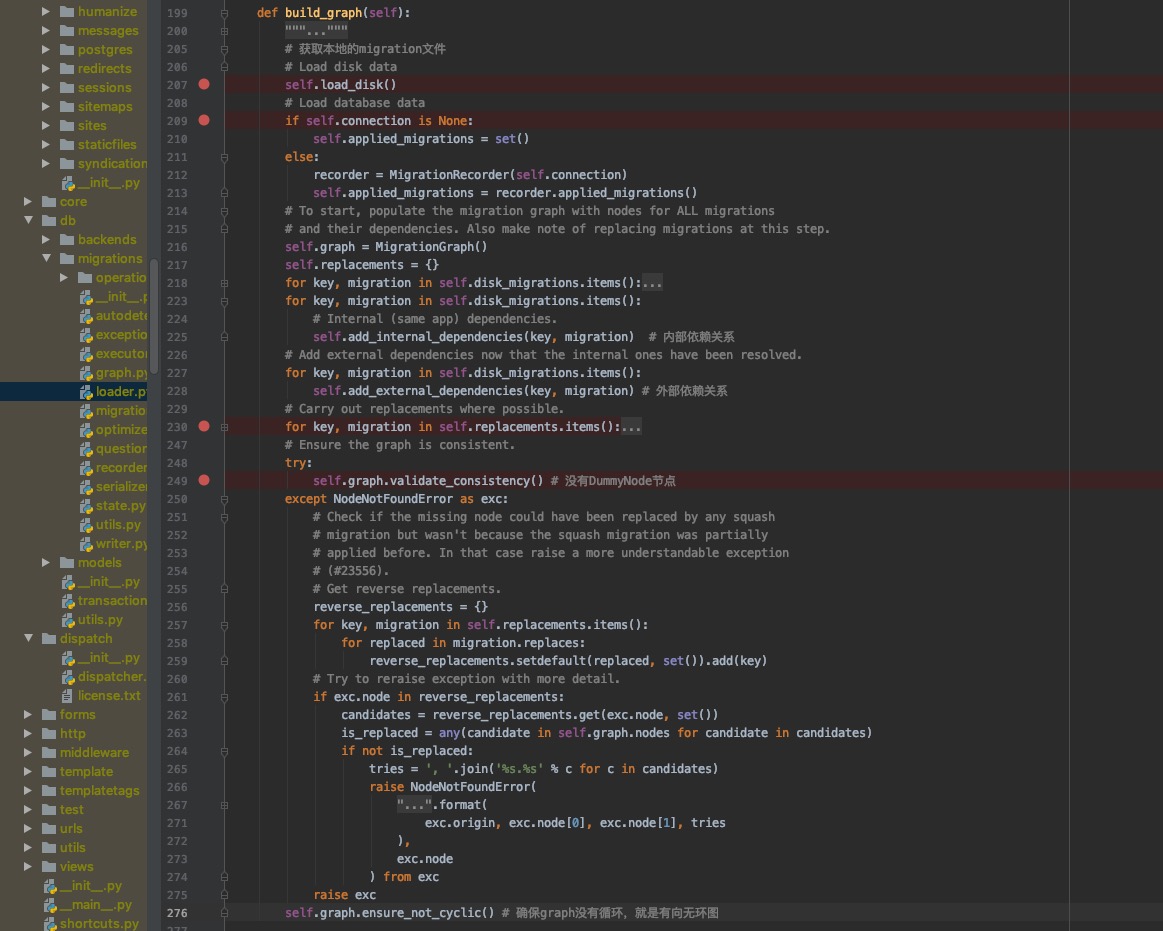Viewport: 1163px width, 931px height.
Task: Collapse the migrations folder arrow
Action: coord(46,258)
